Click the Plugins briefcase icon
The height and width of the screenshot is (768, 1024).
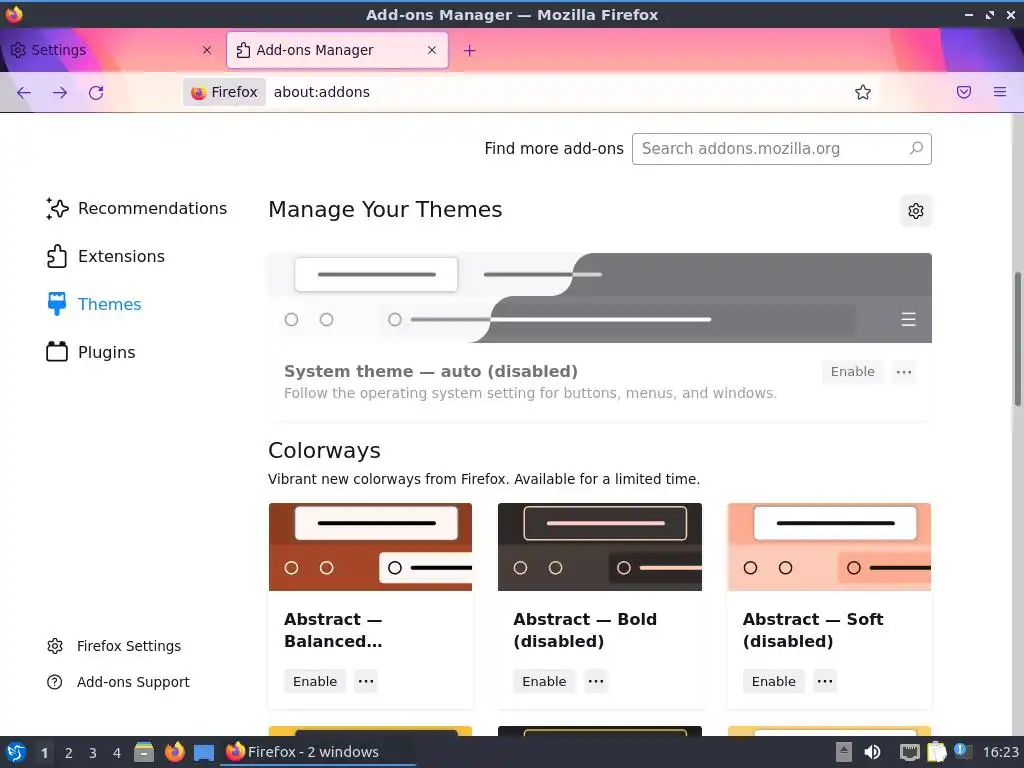[x=57, y=352]
